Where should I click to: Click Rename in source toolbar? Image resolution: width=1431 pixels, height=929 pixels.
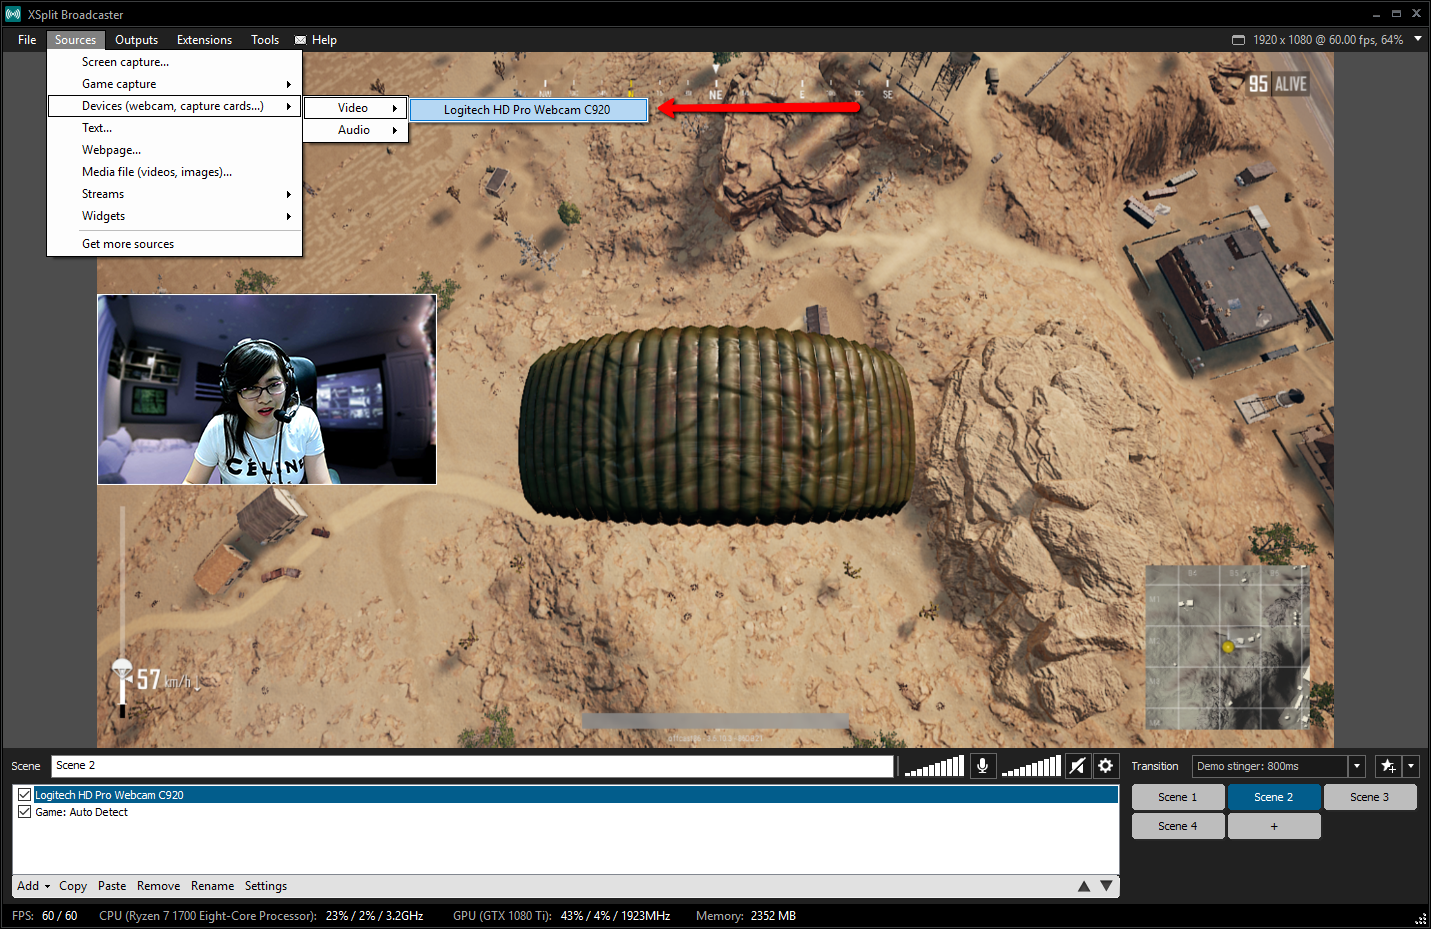click(x=212, y=886)
